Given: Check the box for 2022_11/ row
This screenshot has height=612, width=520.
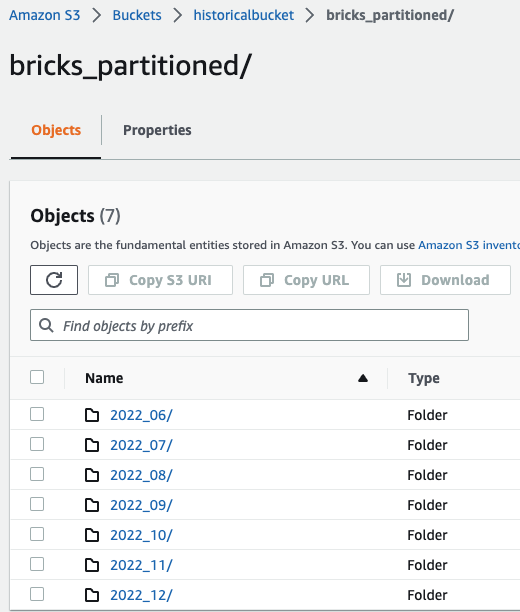Looking at the screenshot, I should coord(37,564).
